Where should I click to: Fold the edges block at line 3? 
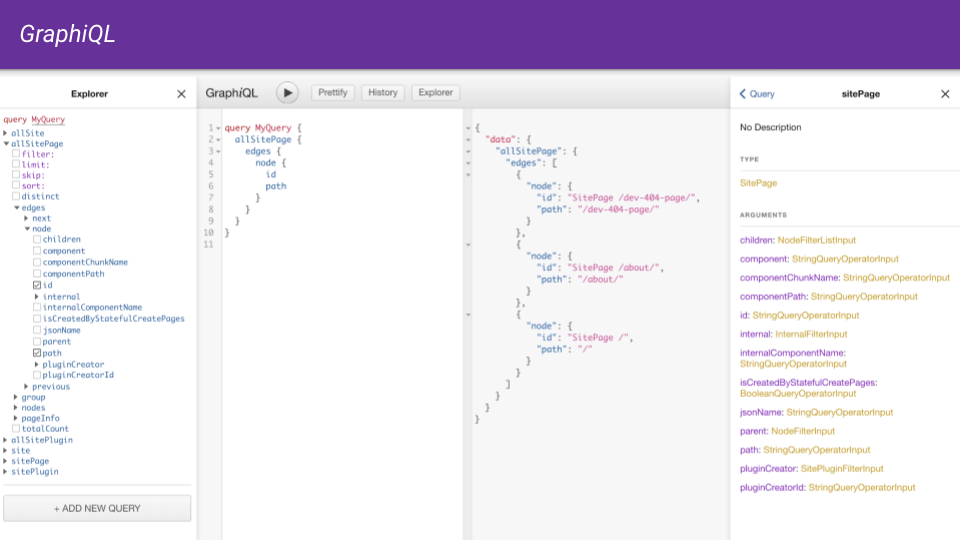click(x=218, y=151)
